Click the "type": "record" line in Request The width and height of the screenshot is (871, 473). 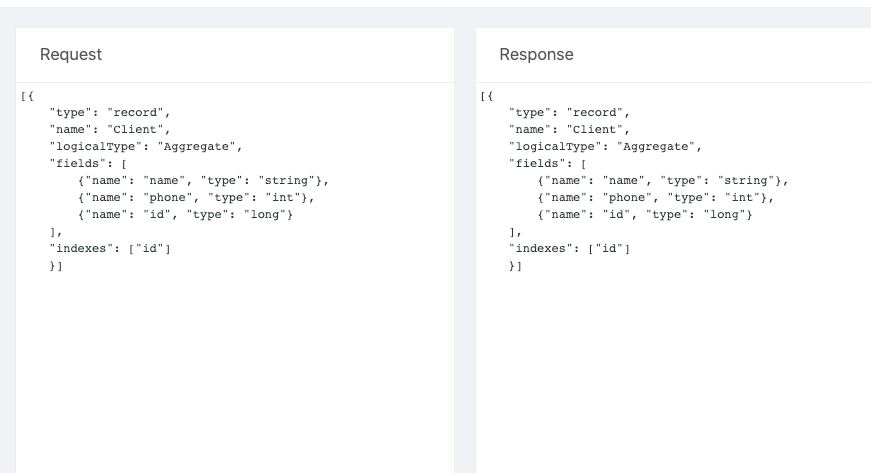click(110, 113)
